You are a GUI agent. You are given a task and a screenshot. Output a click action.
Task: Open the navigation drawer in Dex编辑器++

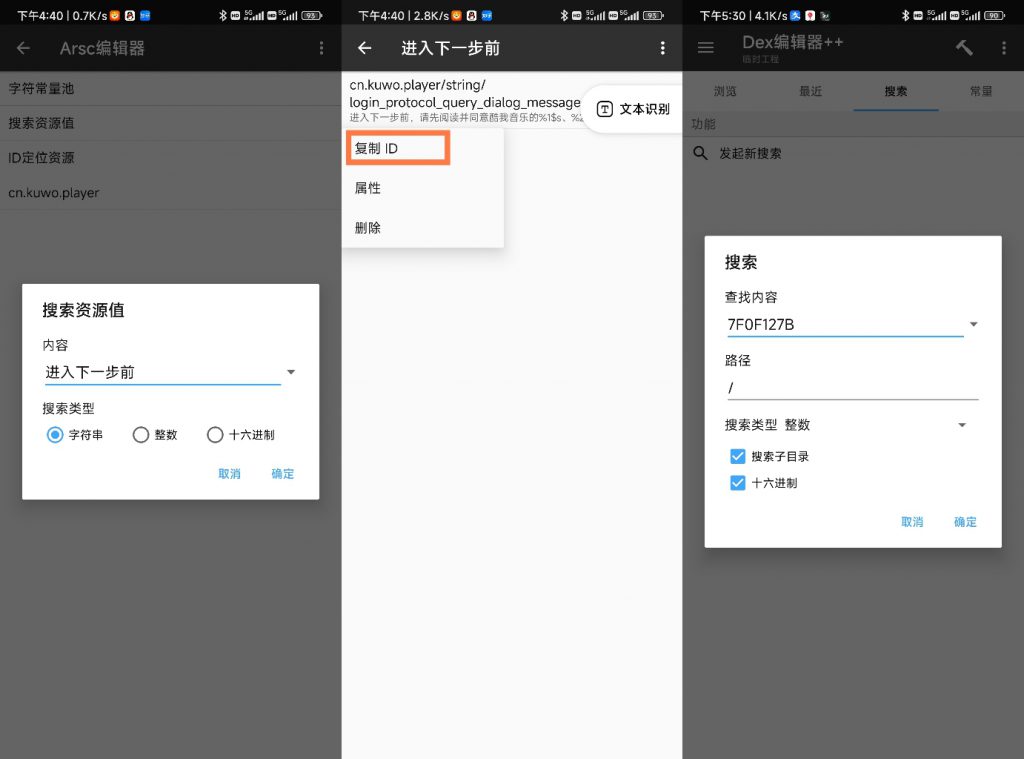[x=705, y=47]
